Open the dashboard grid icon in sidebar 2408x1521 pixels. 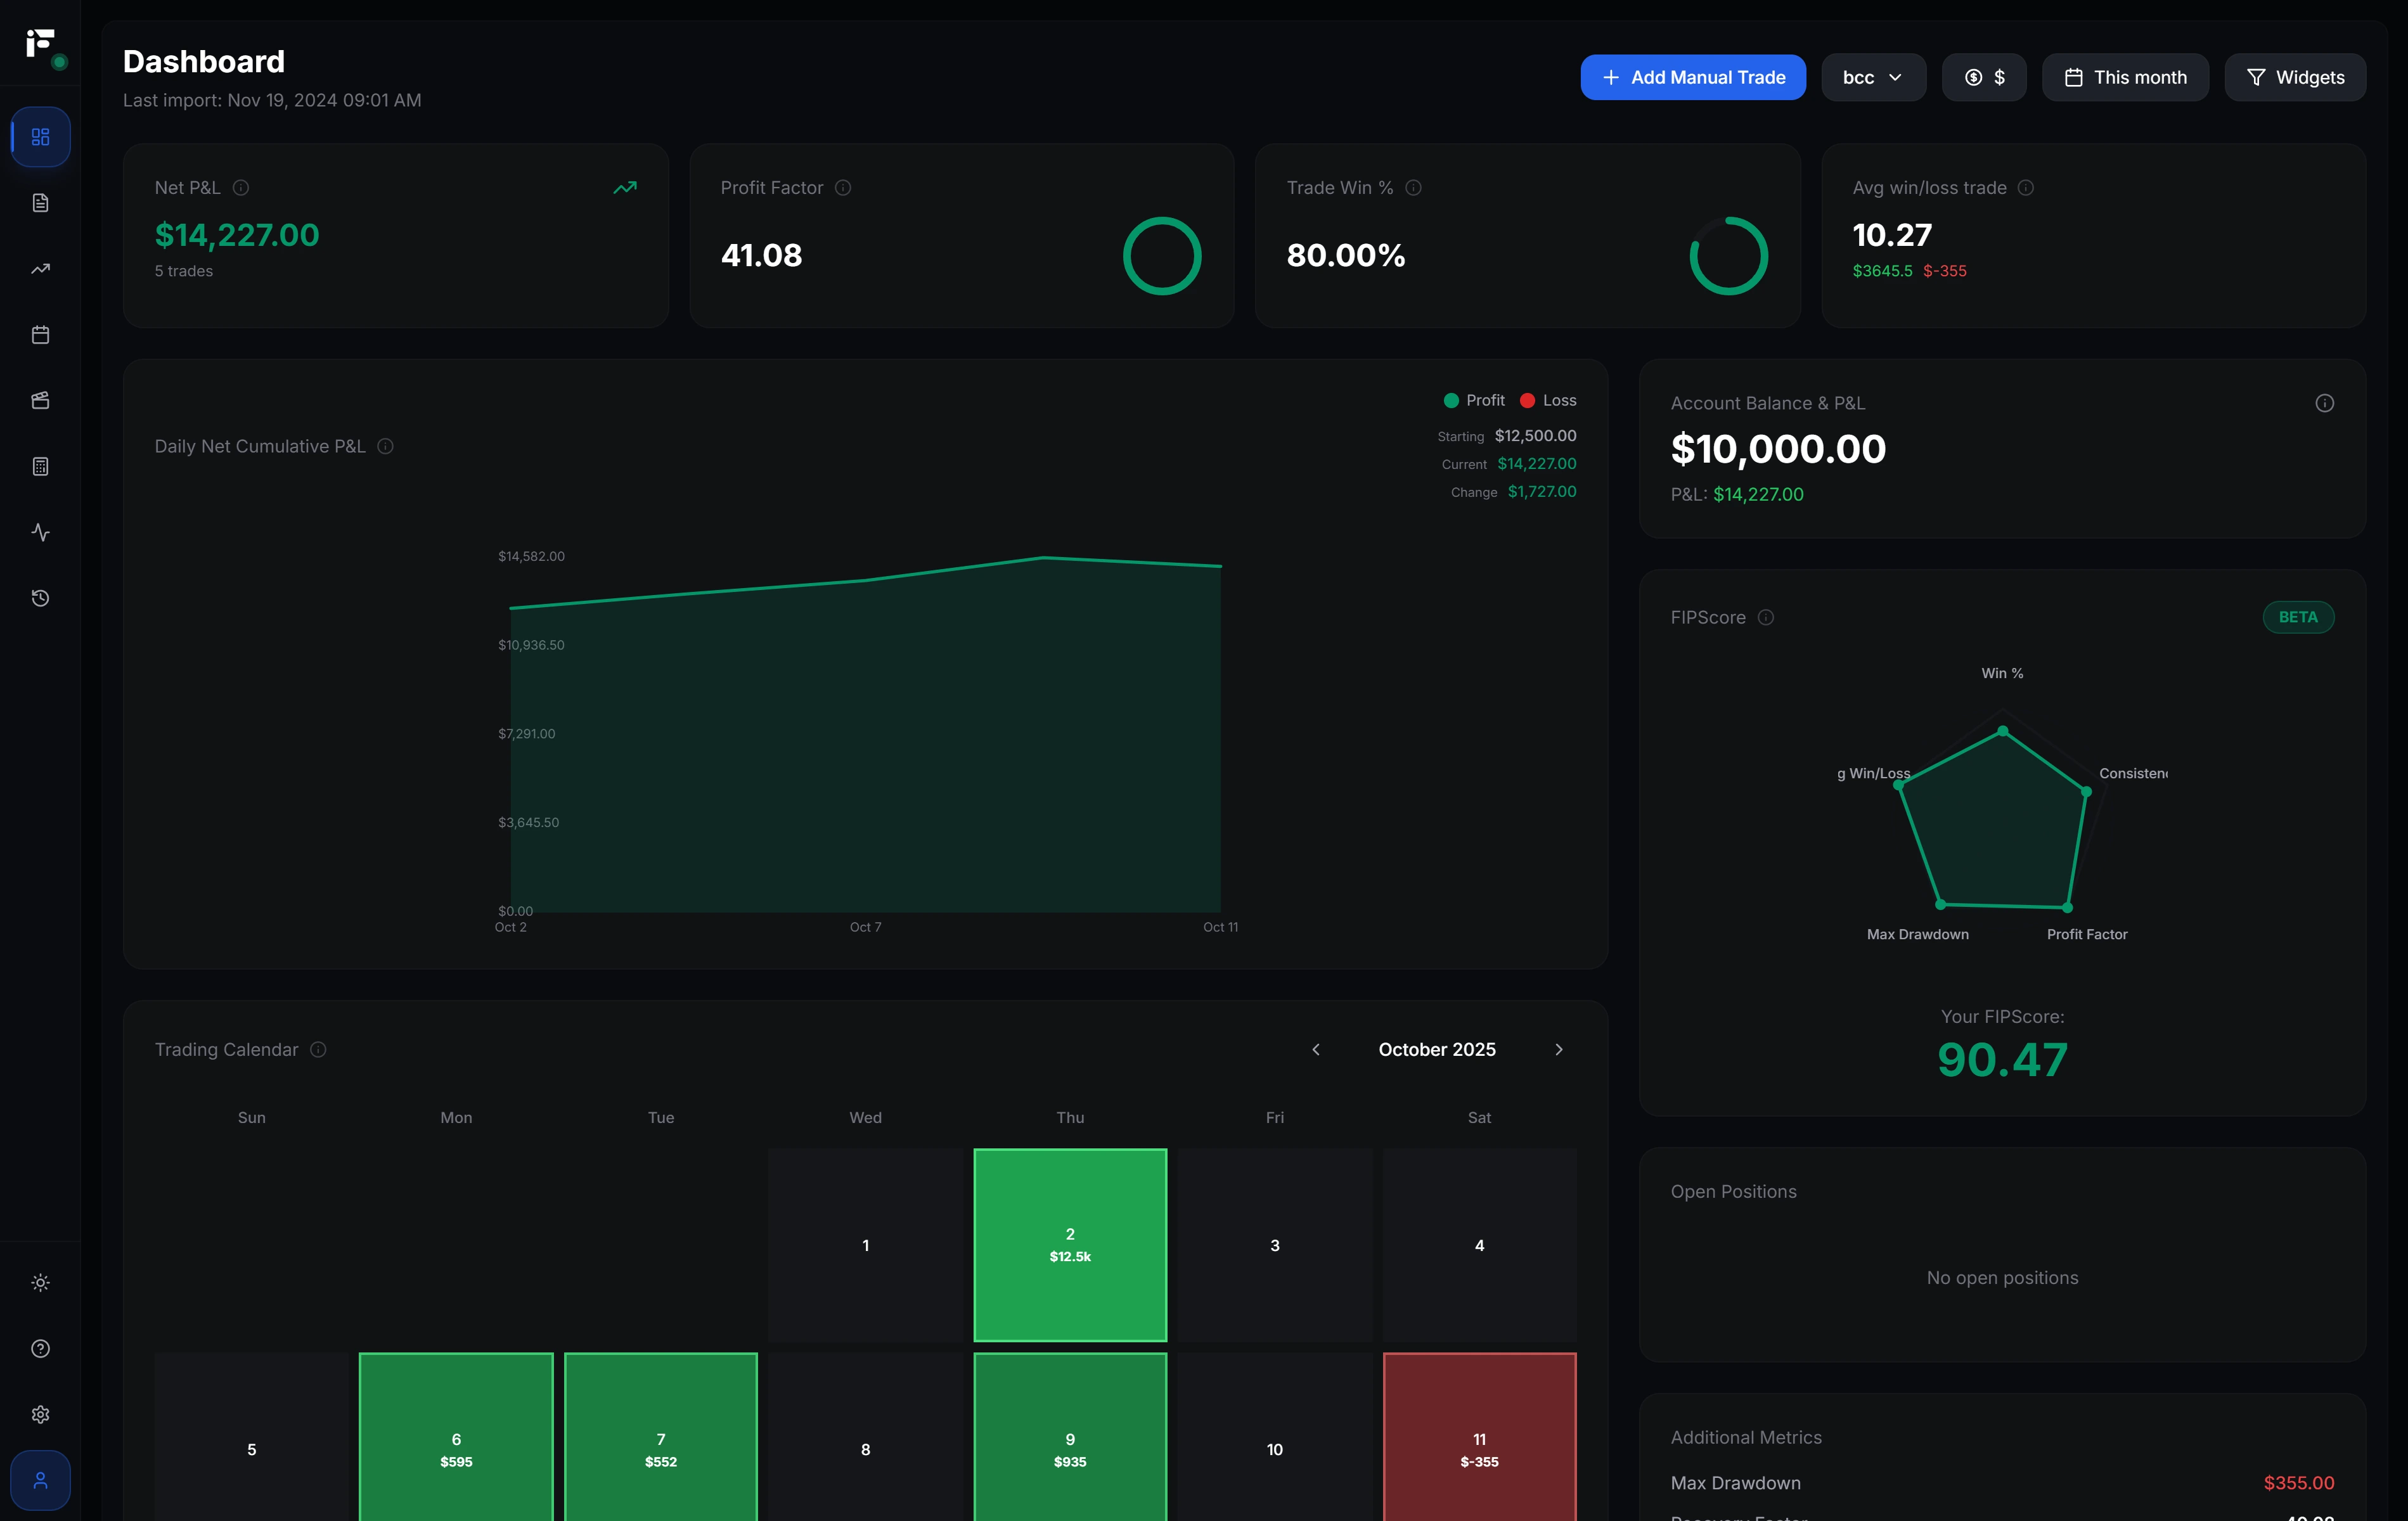[40, 137]
